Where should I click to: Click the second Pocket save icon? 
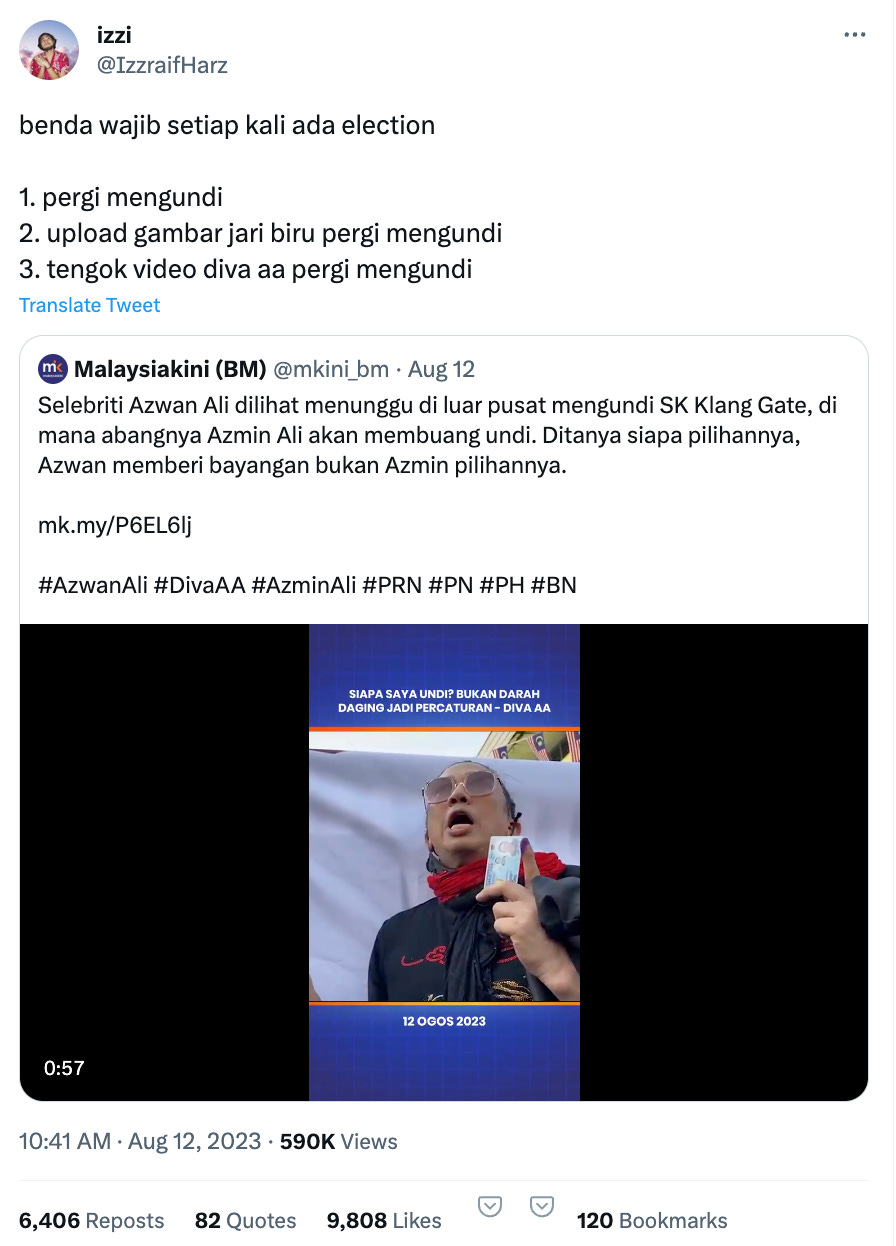(542, 1206)
